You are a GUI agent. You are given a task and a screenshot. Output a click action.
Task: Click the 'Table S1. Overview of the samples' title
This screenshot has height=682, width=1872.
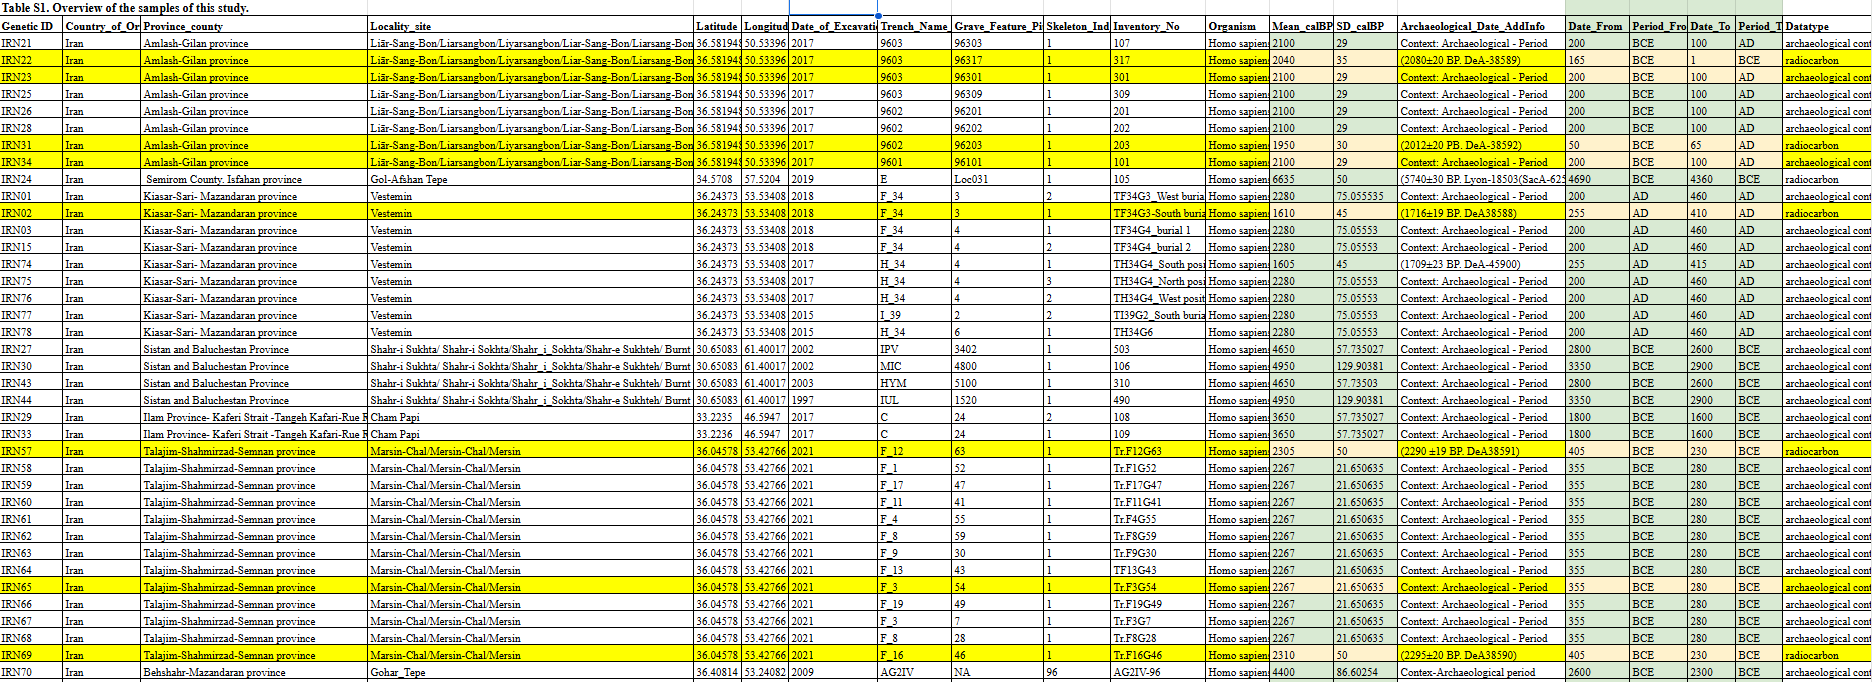(x=125, y=8)
